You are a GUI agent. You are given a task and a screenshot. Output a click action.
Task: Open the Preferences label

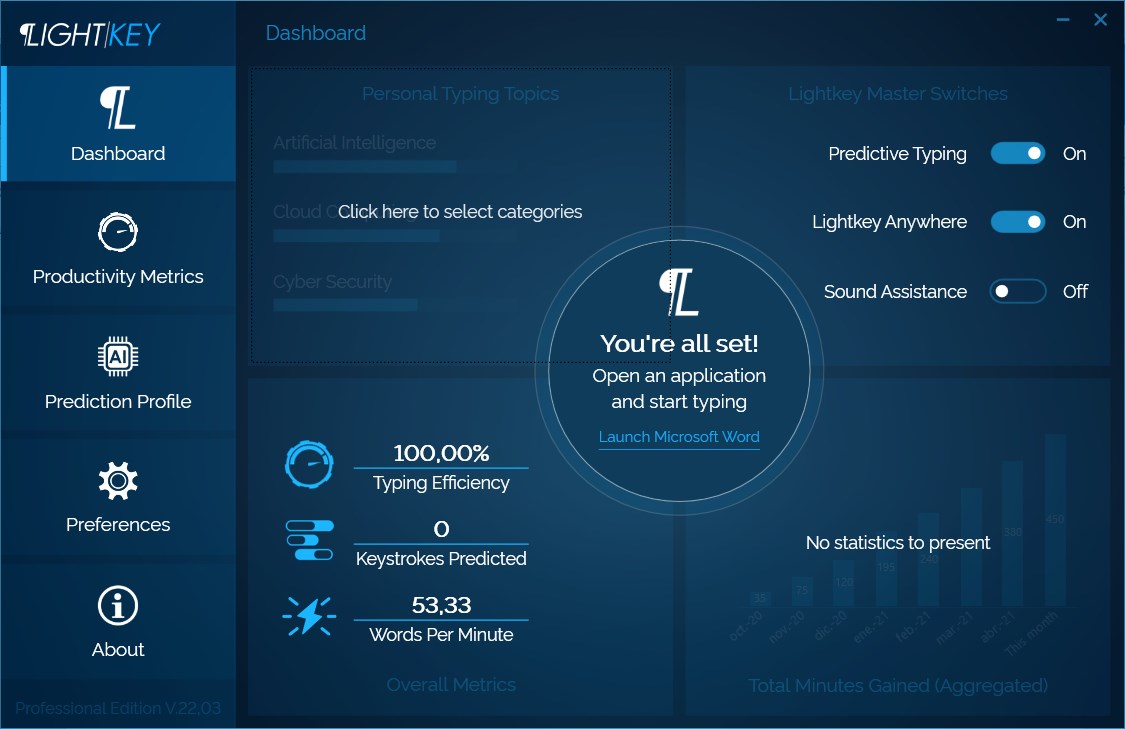tap(118, 525)
